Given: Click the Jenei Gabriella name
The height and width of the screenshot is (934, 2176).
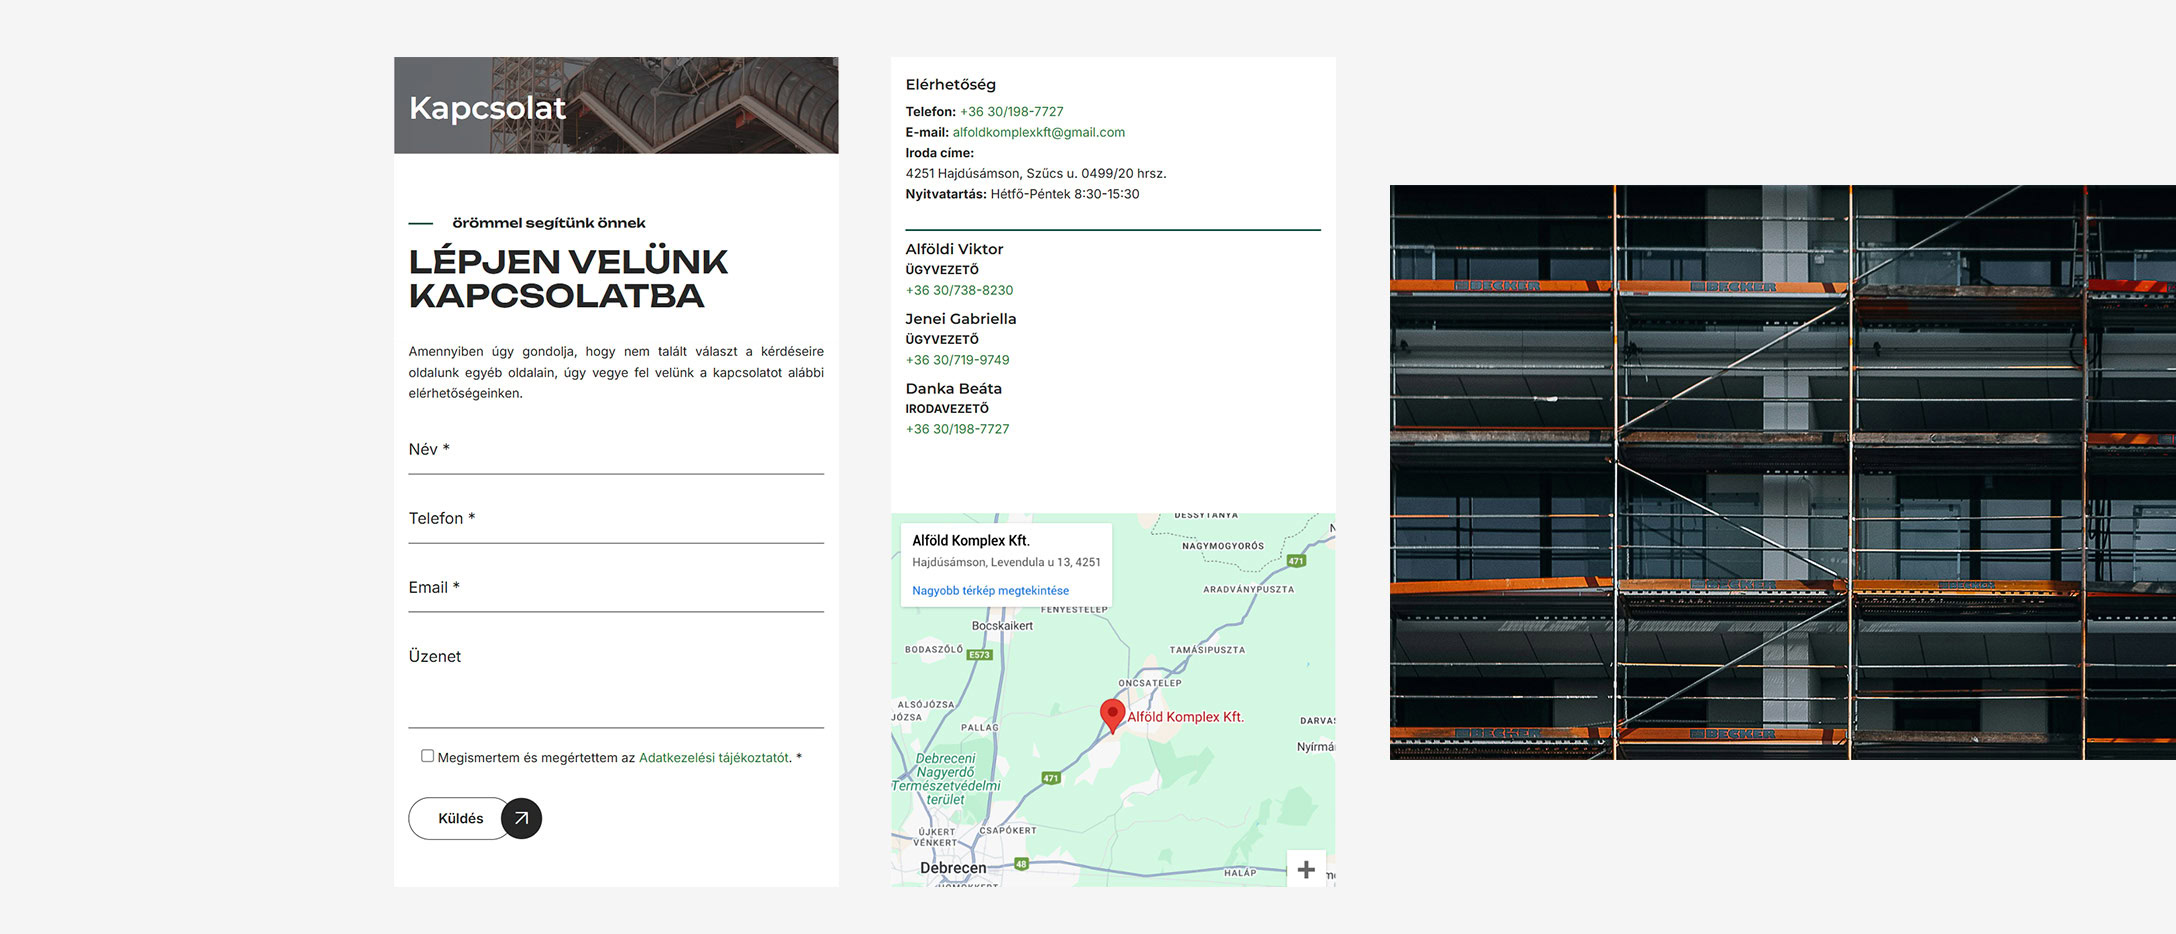Looking at the screenshot, I should click(x=960, y=319).
